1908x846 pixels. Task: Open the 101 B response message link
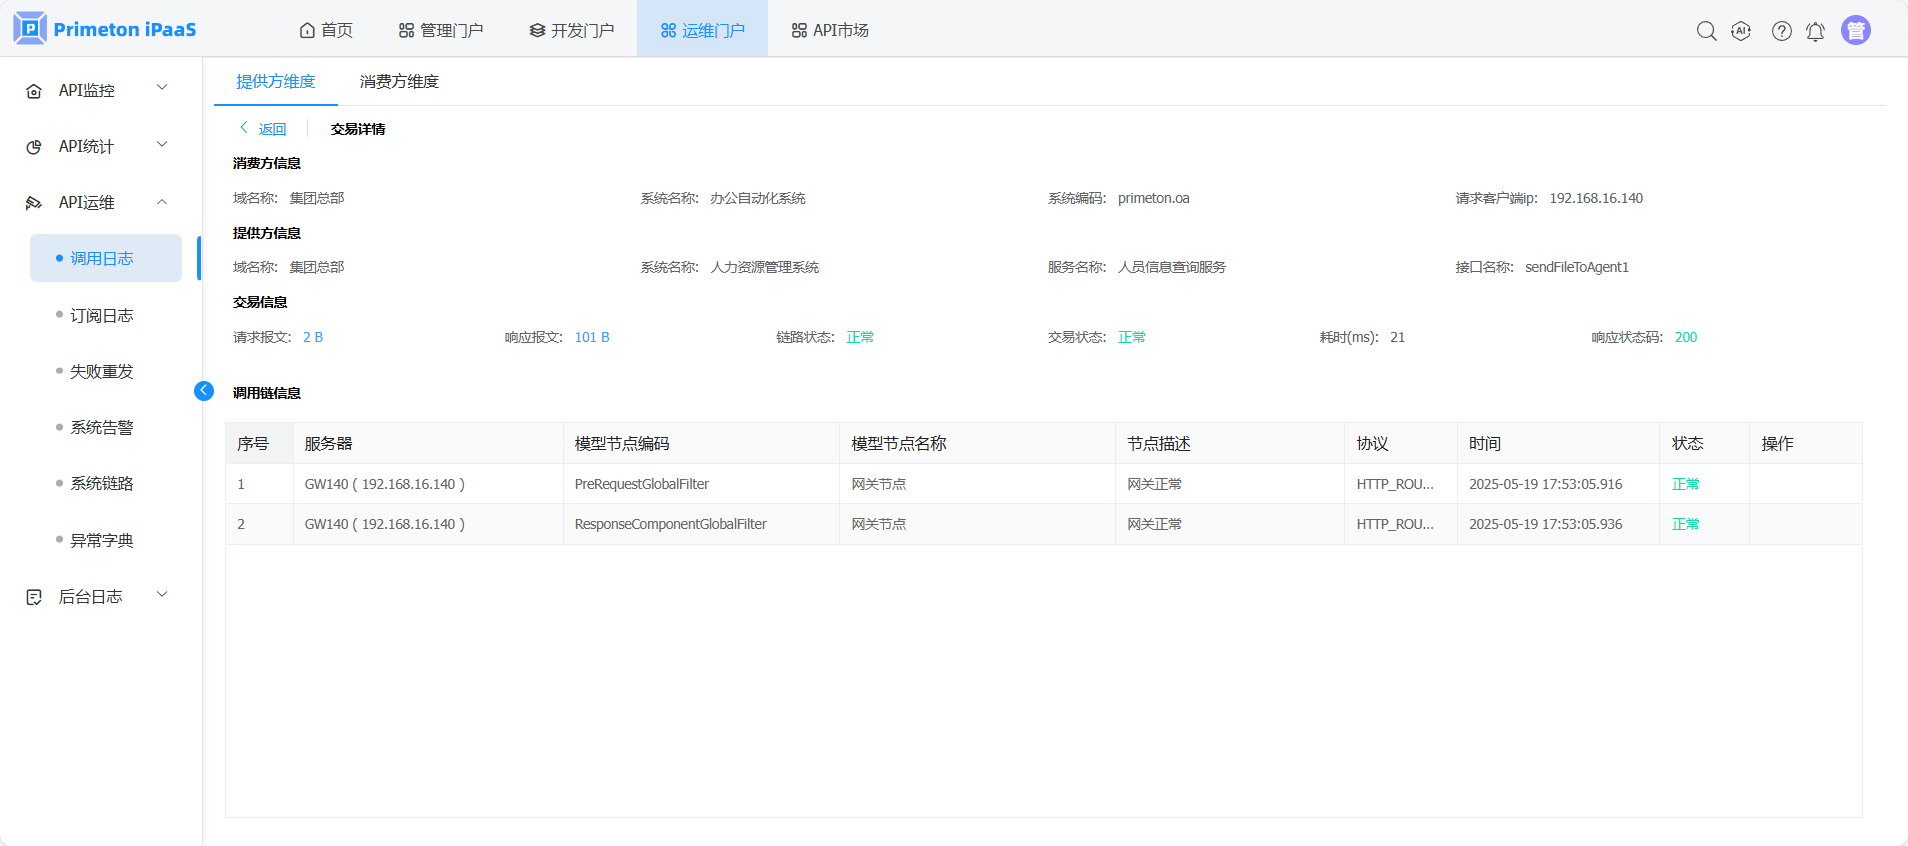click(x=592, y=337)
